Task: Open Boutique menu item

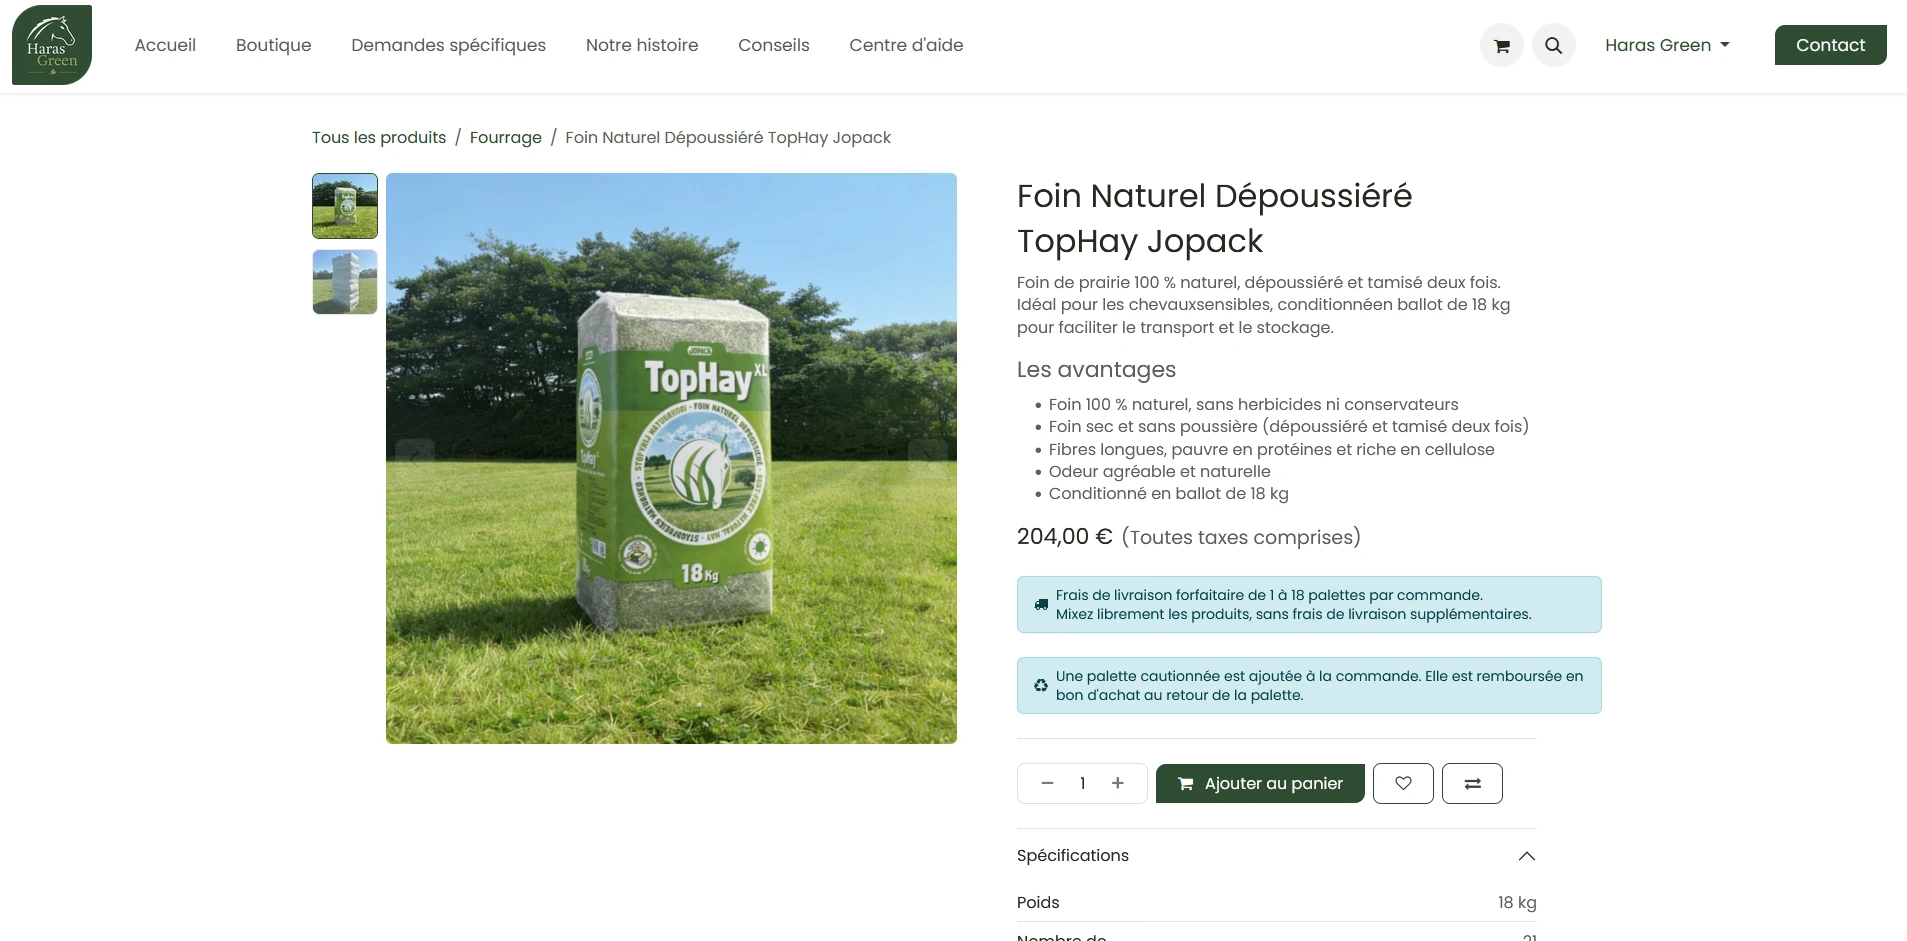Action: 273,45
